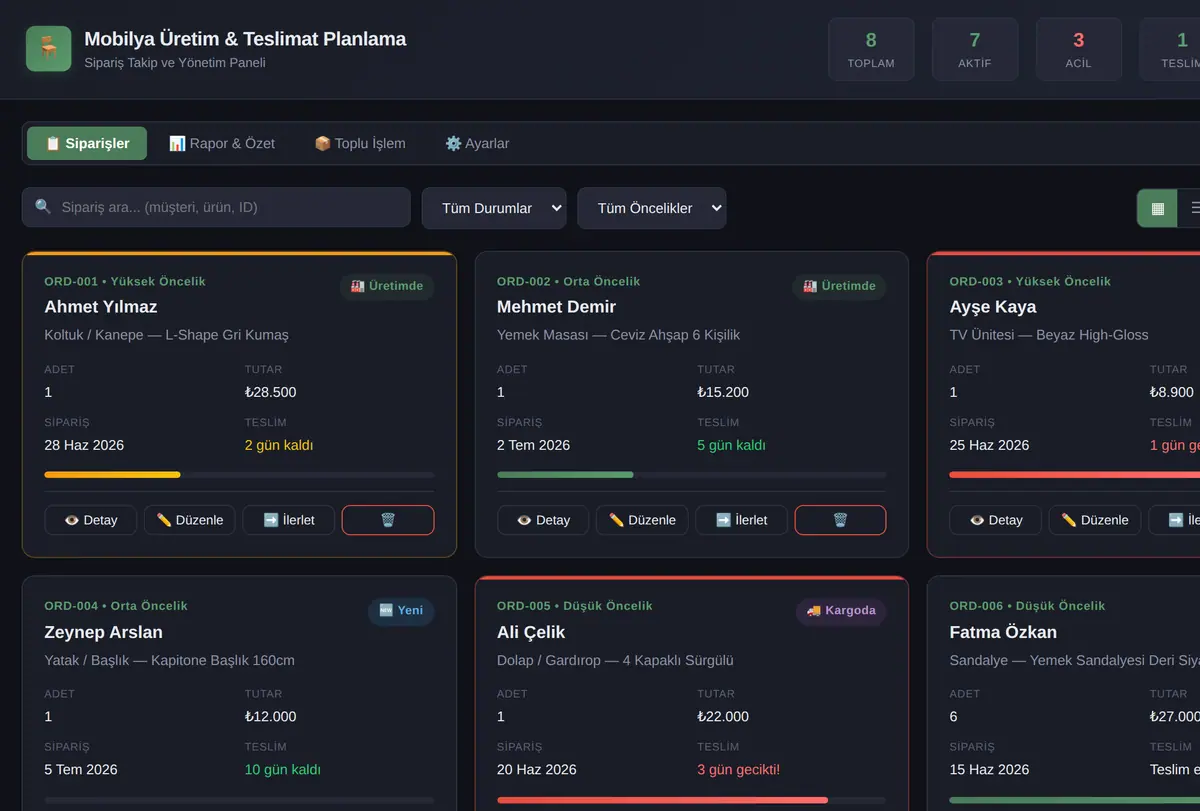This screenshot has width=1200, height=811.
Task: Select customer name Ahmet Yılmaz
Action: pos(101,307)
